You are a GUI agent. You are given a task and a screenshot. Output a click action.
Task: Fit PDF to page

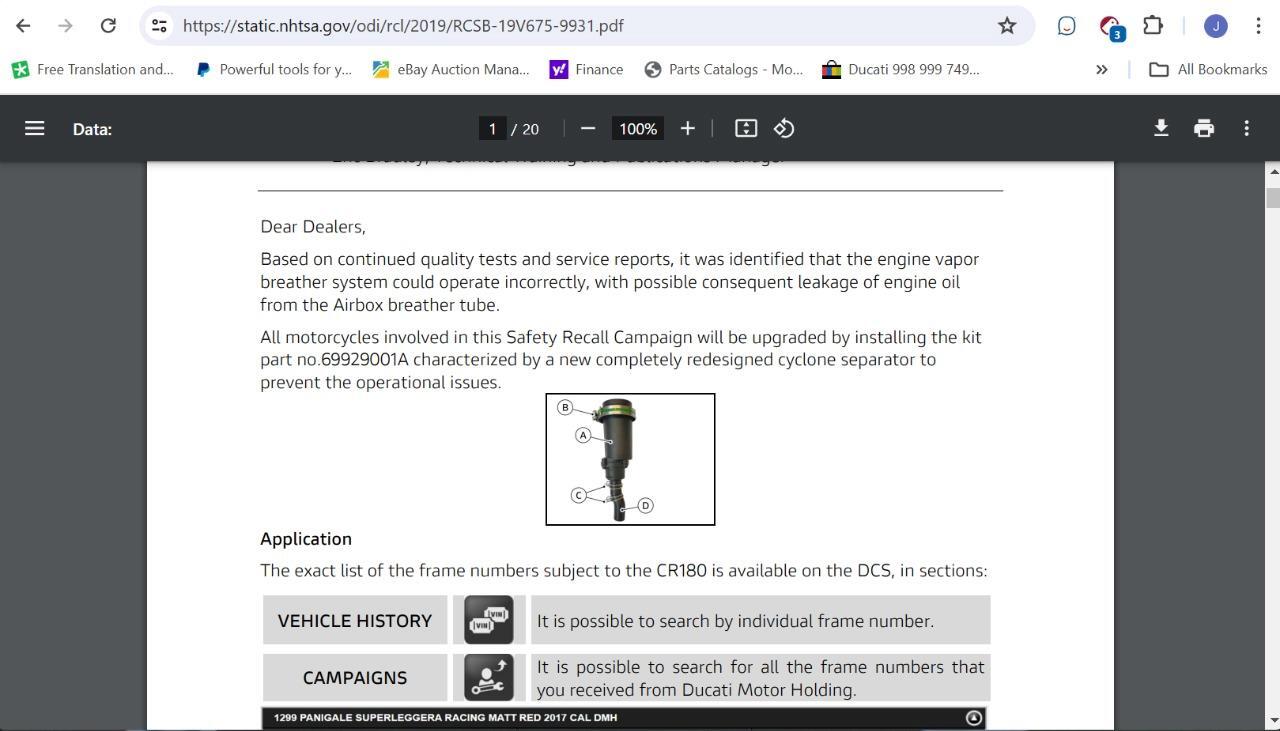[x=746, y=128]
